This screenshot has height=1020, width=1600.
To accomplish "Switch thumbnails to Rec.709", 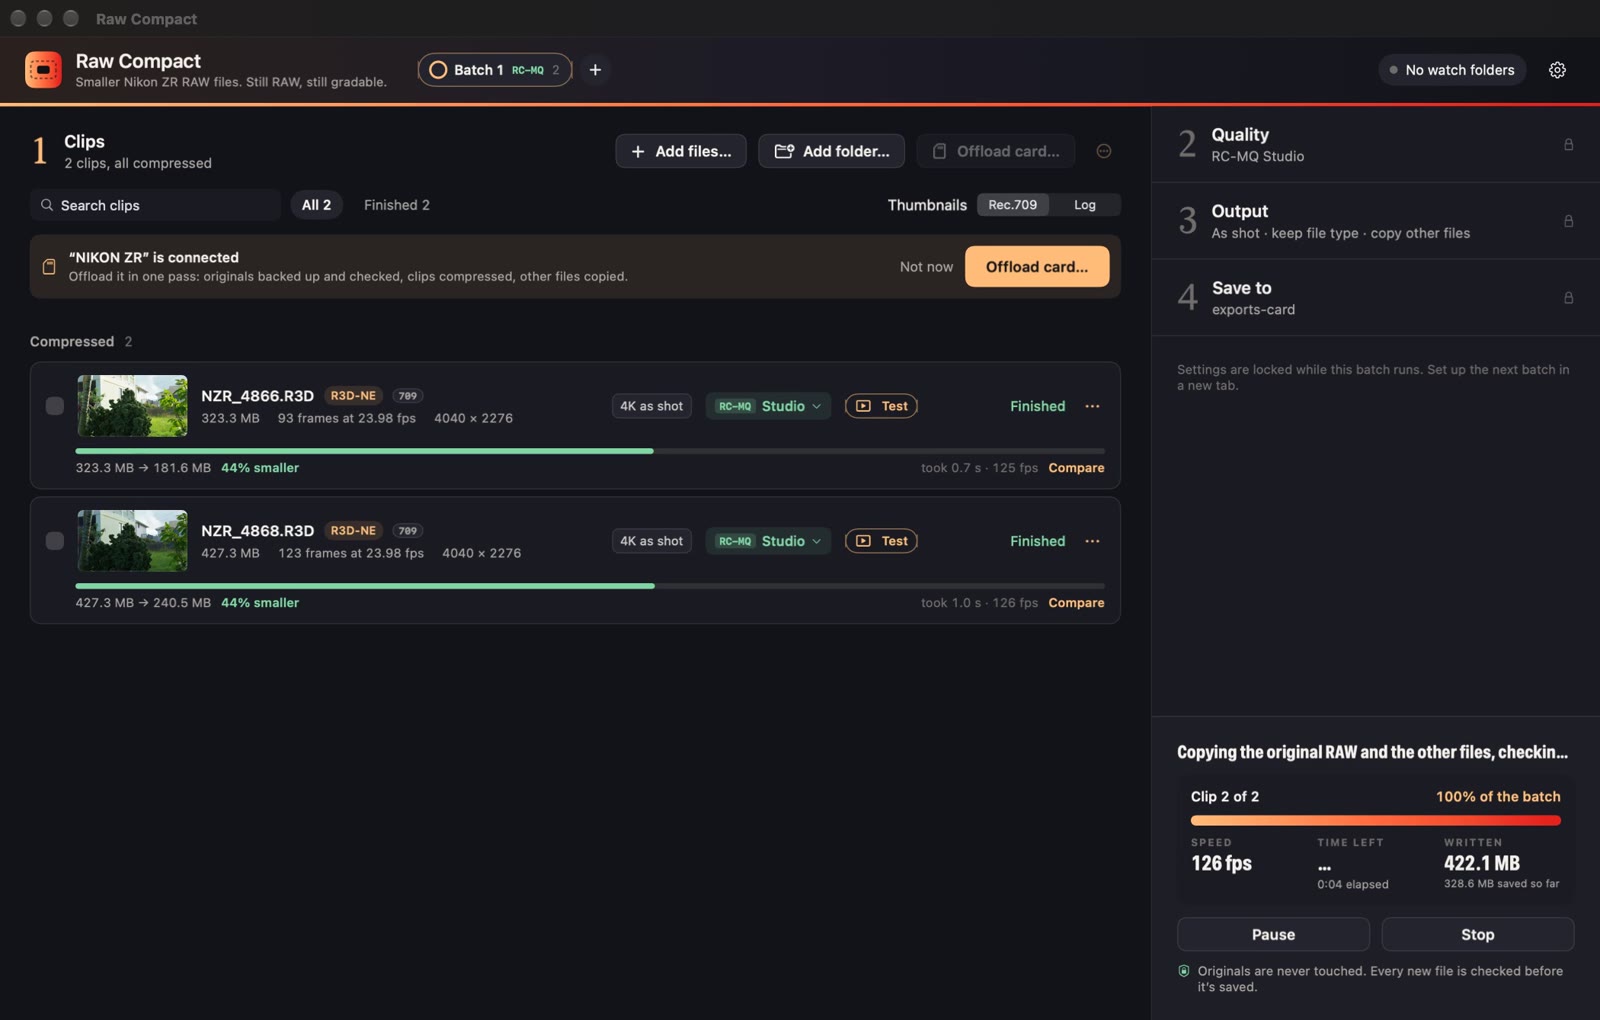I will [1013, 205].
